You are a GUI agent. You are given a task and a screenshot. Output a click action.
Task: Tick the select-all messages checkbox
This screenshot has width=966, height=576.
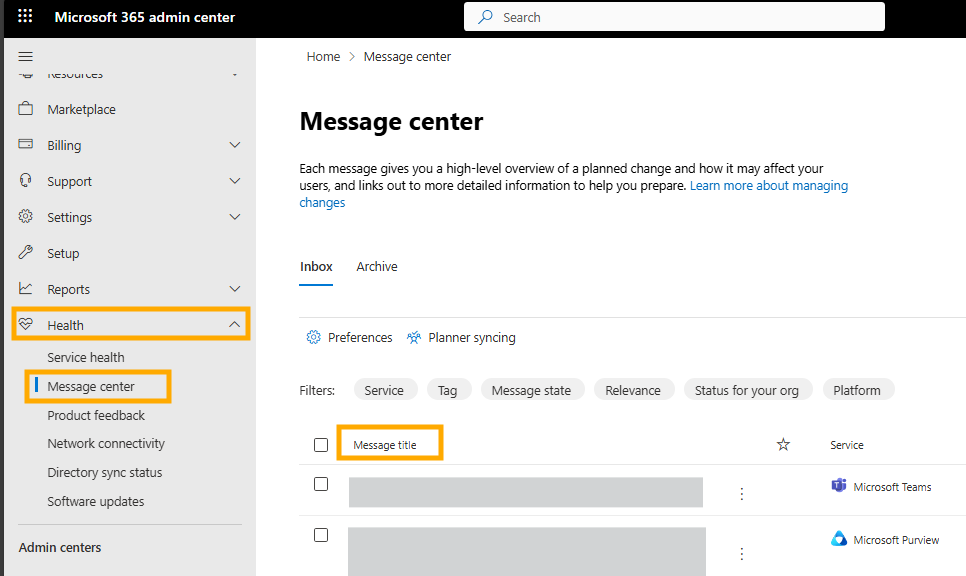(x=321, y=445)
